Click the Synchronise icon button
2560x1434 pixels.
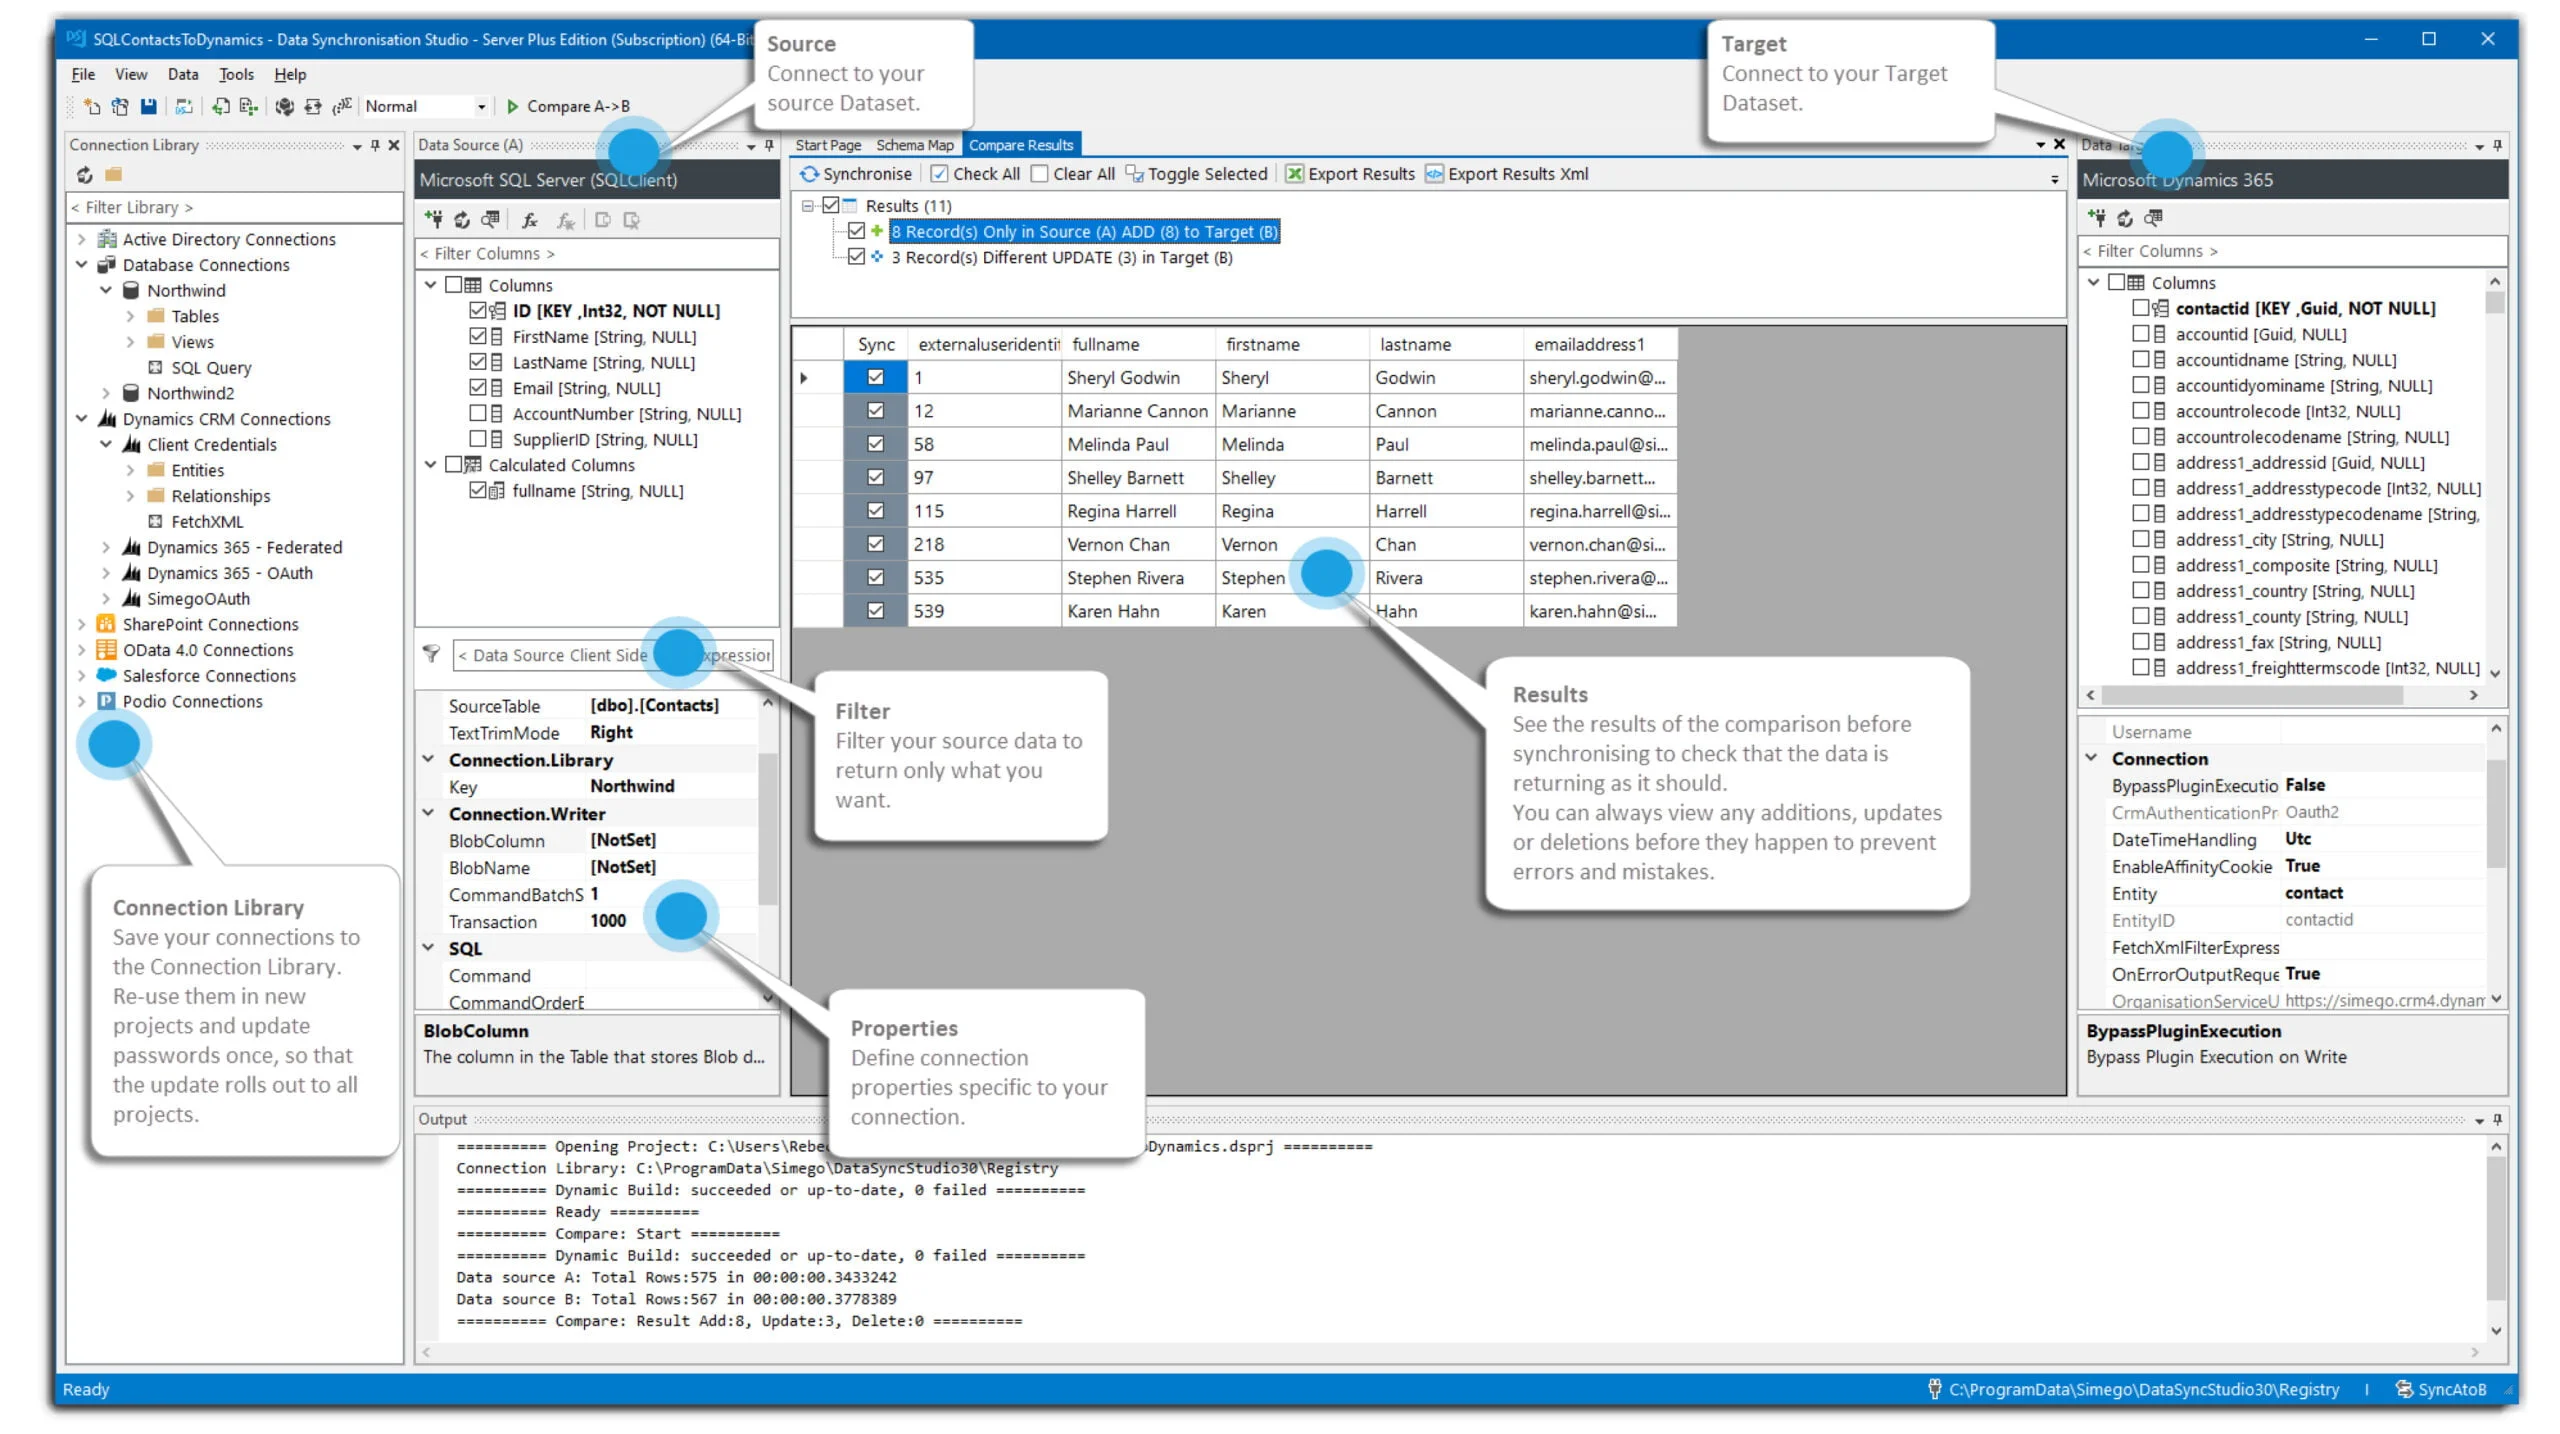coord(809,174)
